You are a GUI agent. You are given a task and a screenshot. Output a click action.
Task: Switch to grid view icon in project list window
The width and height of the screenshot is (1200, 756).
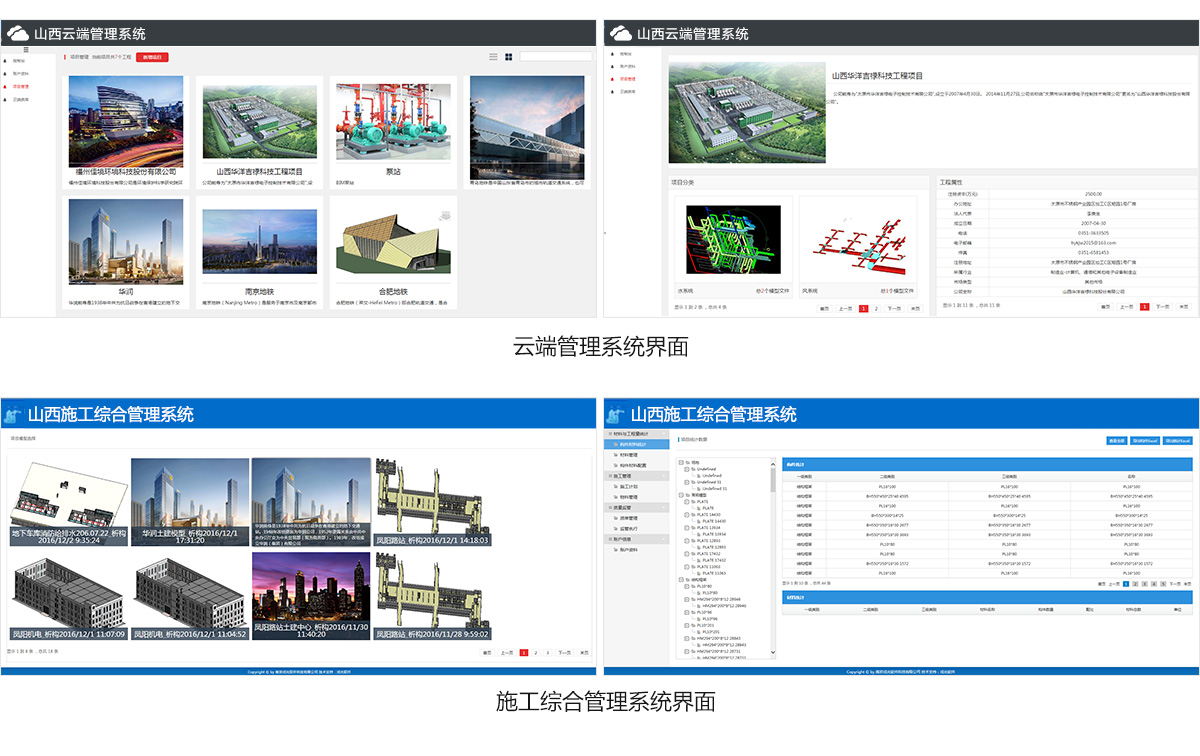coord(509,57)
